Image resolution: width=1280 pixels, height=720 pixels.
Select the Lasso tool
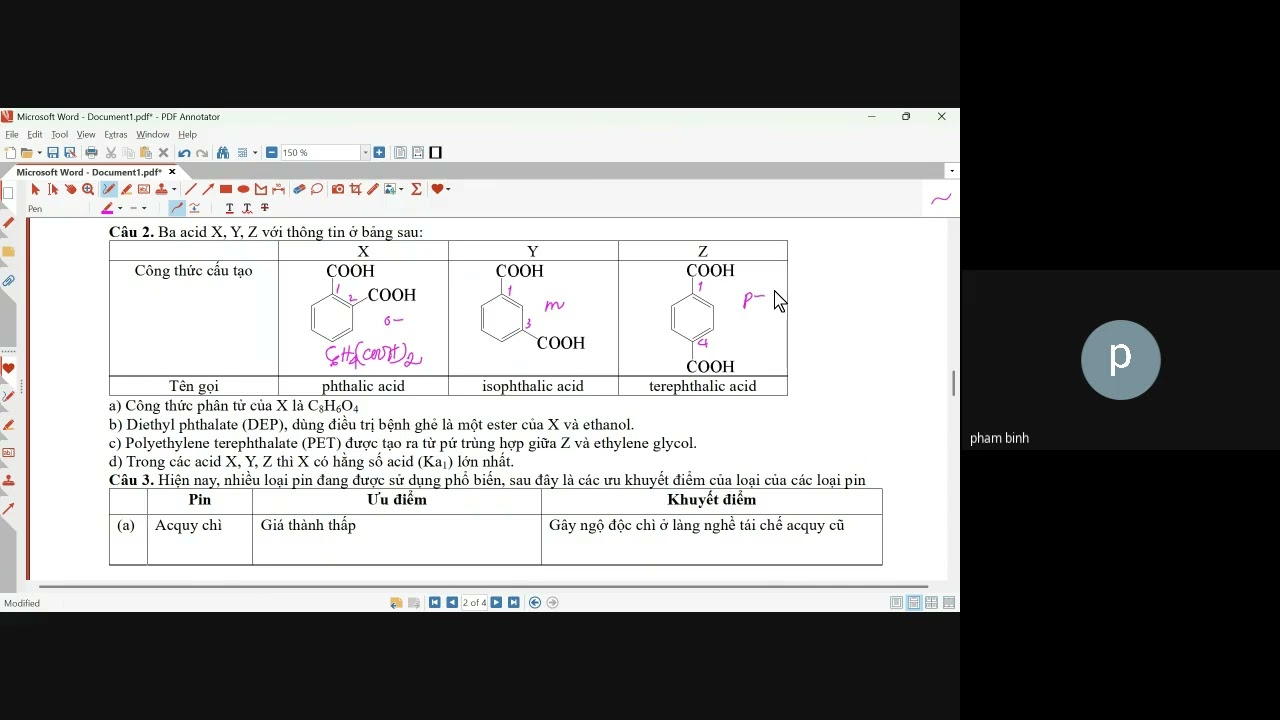point(317,189)
